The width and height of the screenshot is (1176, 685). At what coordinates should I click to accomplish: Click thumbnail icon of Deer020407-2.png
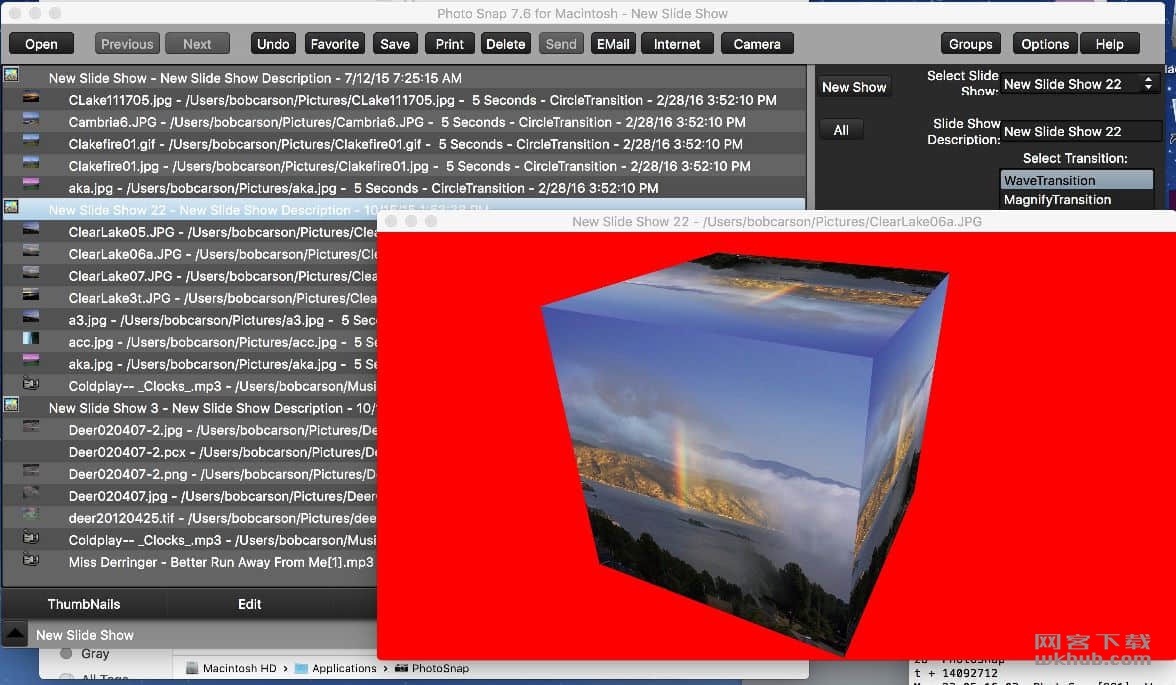[31, 471]
